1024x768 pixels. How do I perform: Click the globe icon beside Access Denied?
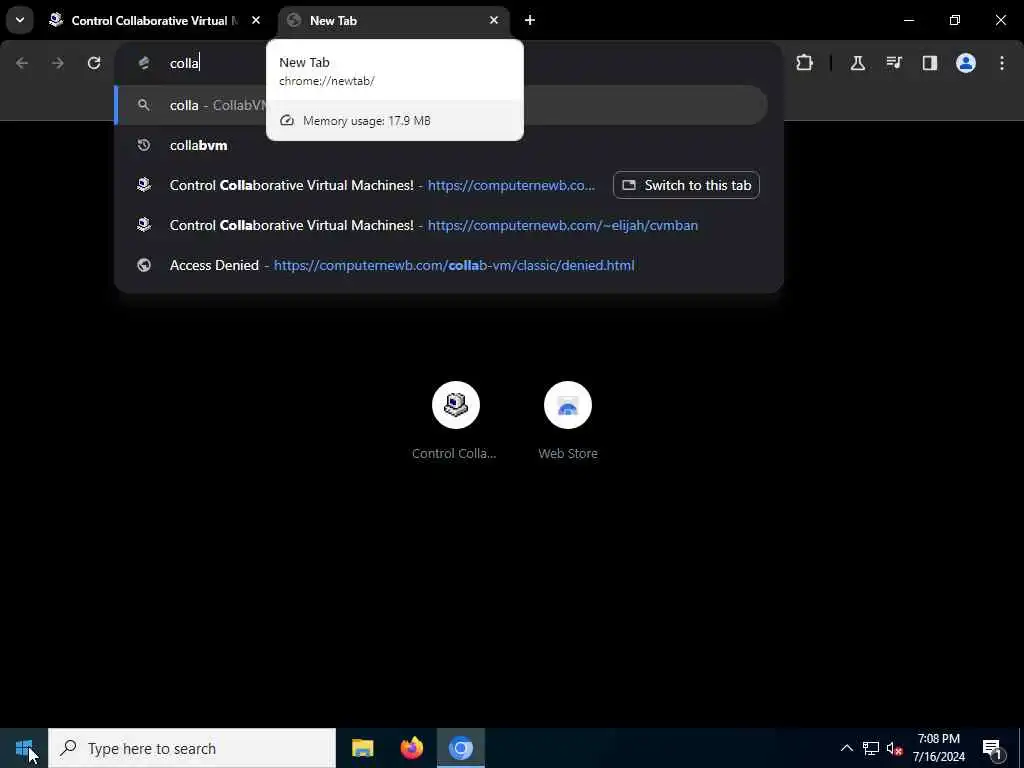(x=144, y=265)
